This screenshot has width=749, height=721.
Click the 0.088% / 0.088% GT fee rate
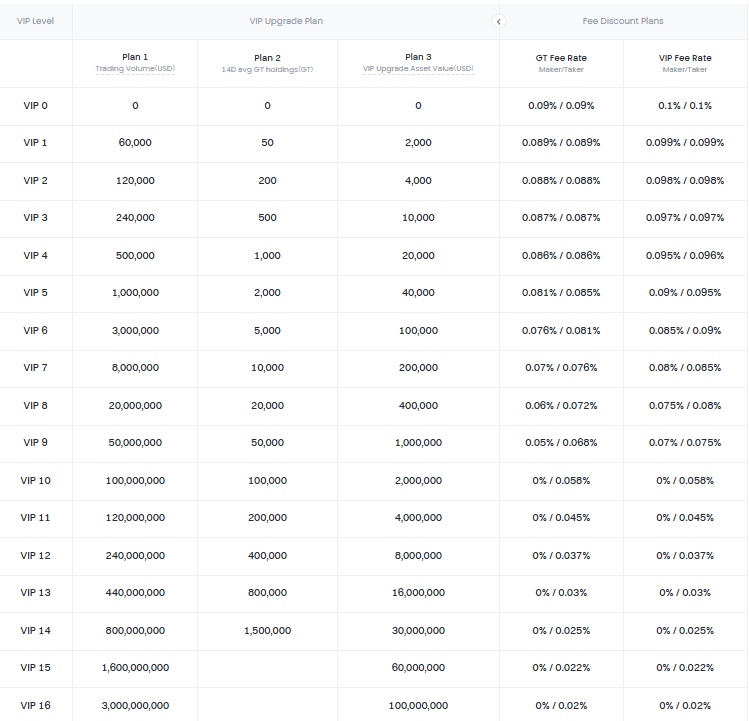pyautogui.click(x=561, y=181)
